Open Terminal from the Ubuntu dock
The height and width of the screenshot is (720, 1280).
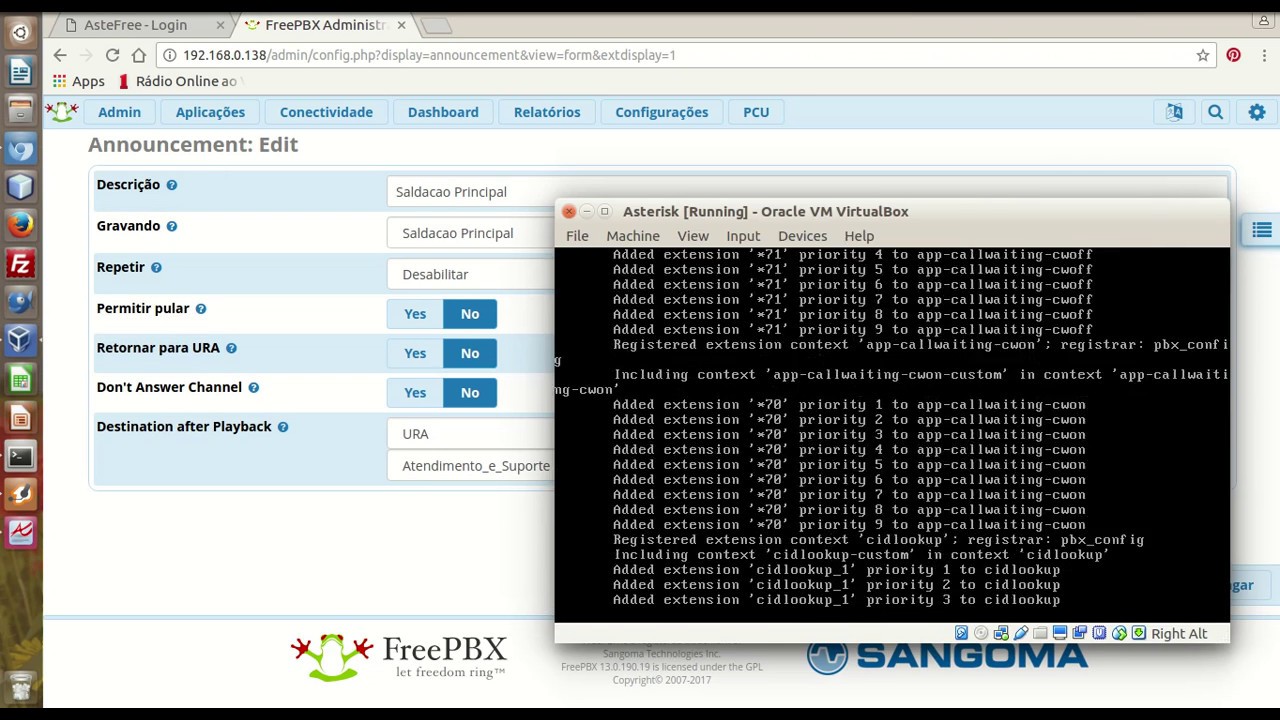coord(20,457)
